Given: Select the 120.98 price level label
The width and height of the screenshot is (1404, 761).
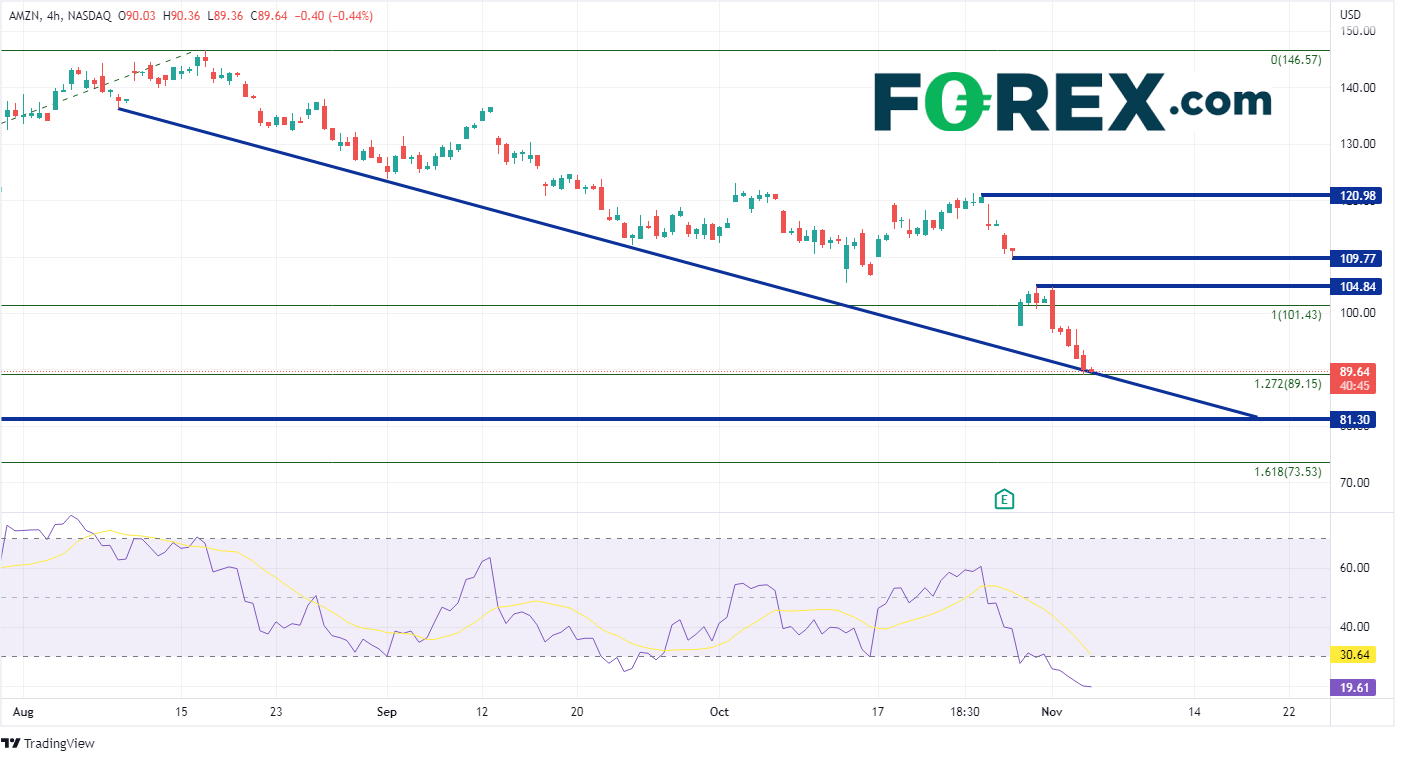Looking at the screenshot, I should (x=1356, y=196).
